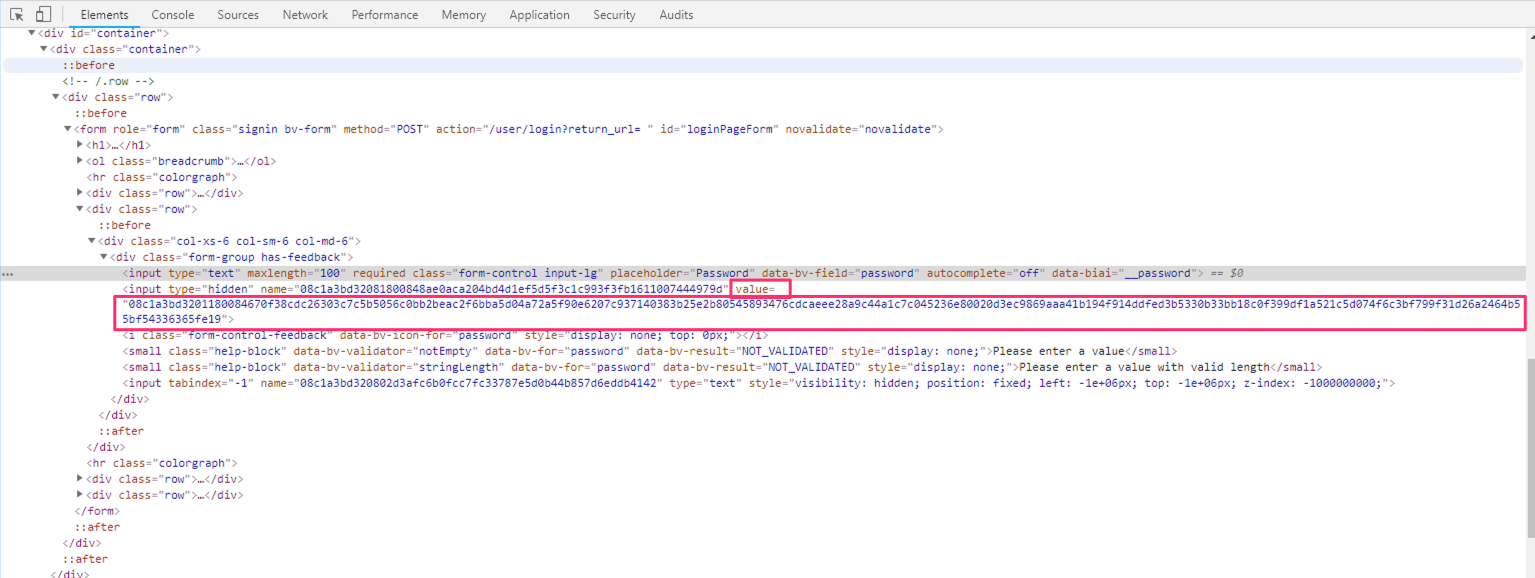Click the data-bv-field="password" attribute
This screenshot has height=578, width=1535.
pos(841,273)
